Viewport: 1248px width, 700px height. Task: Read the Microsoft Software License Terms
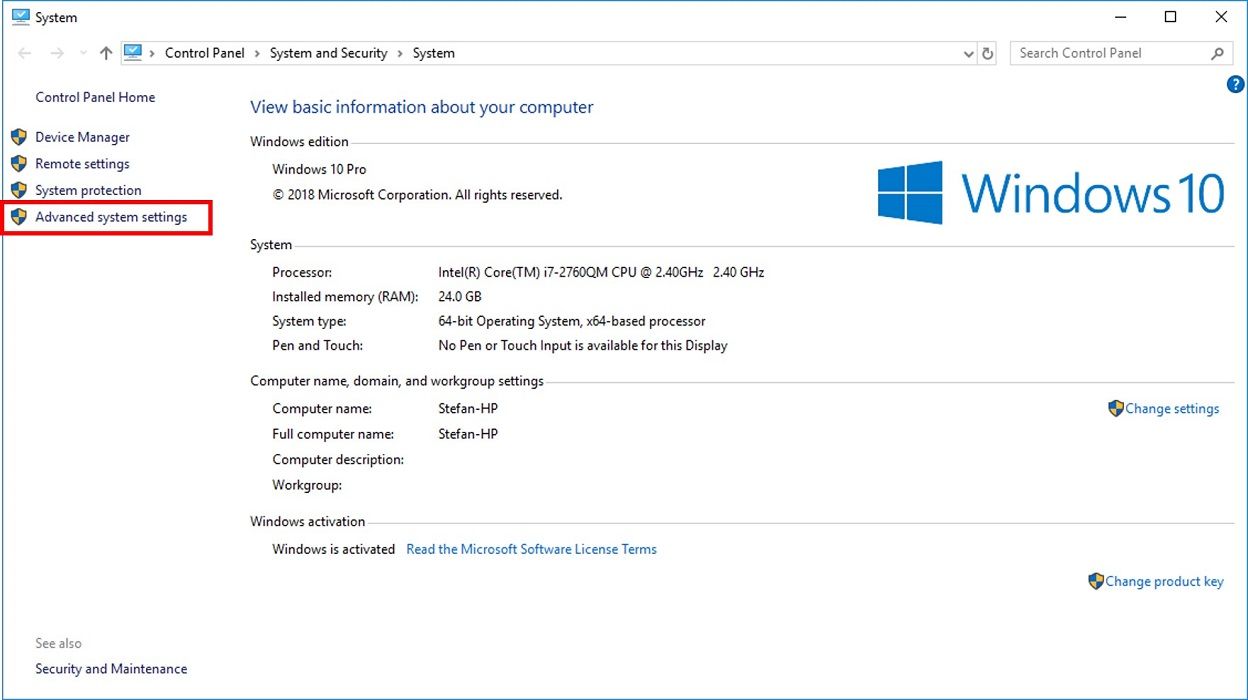pos(531,549)
